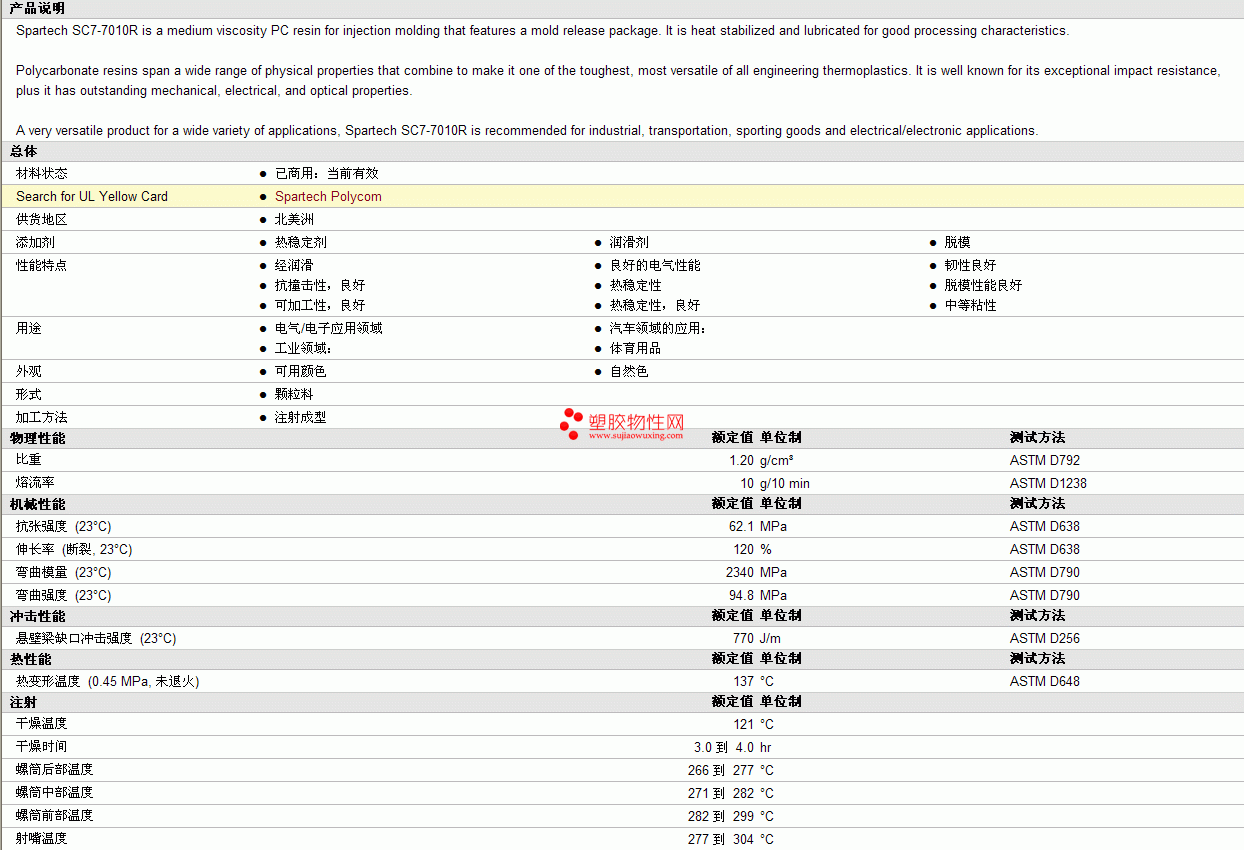Click the Search for UL Yellow Card link
Viewport: 1244px width, 850px height.
click(x=92, y=197)
